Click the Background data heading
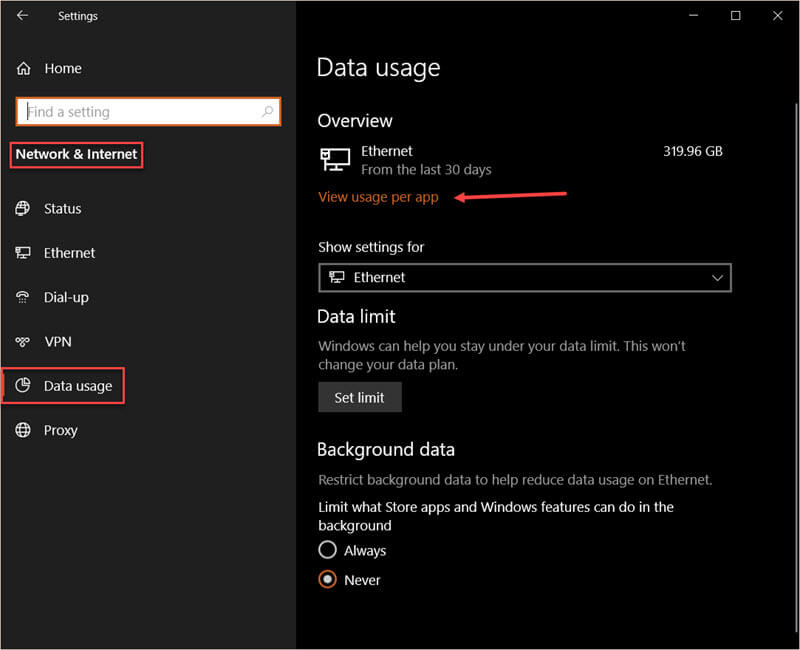Screen dimensions: 800x650 [x=386, y=450]
